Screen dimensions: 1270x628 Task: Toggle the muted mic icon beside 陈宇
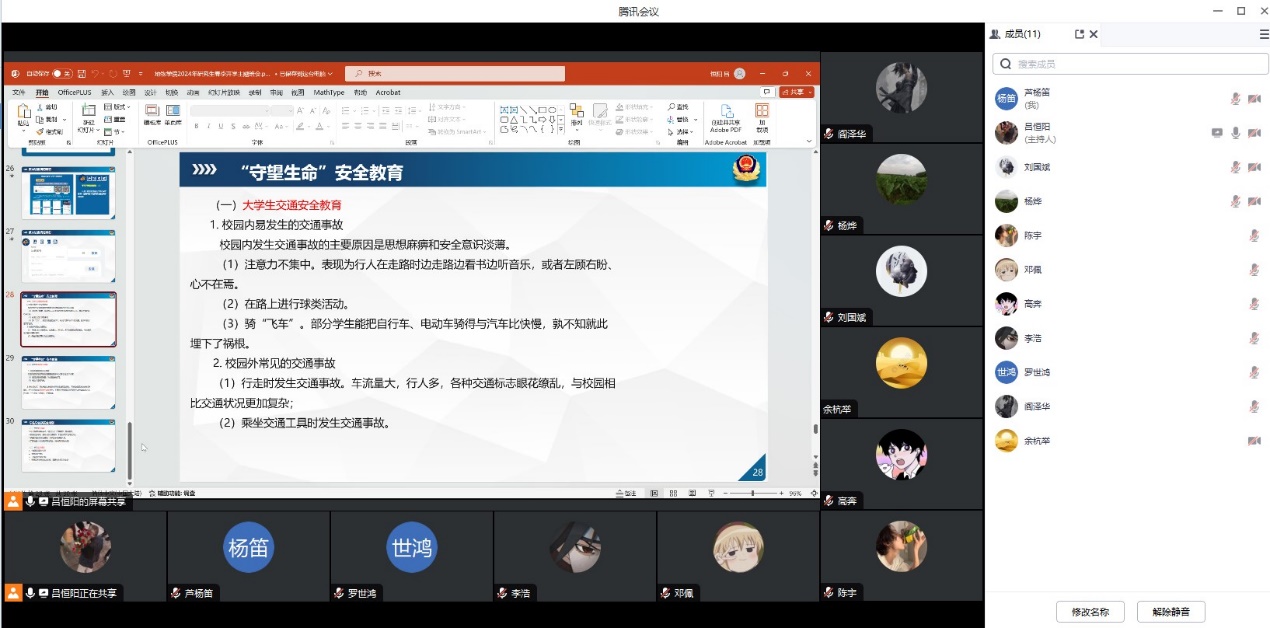pyautogui.click(x=1254, y=236)
